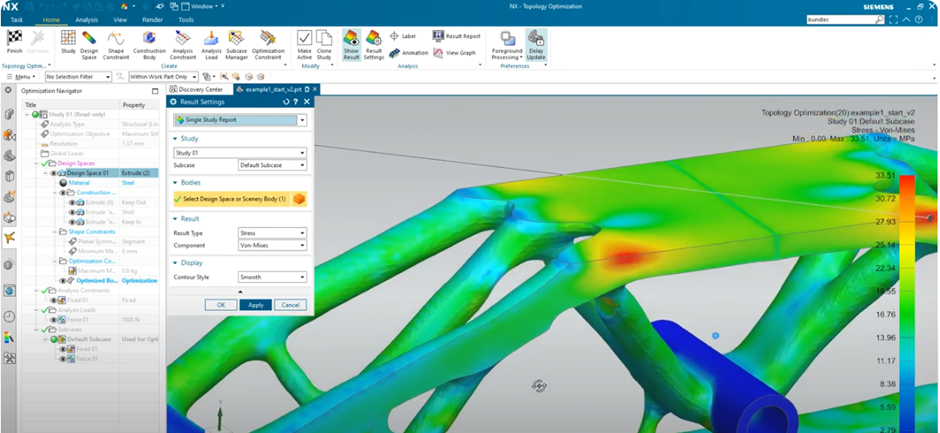Switch to the Analysis ribbon tab
This screenshot has height=433, width=940.
point(86,20)
